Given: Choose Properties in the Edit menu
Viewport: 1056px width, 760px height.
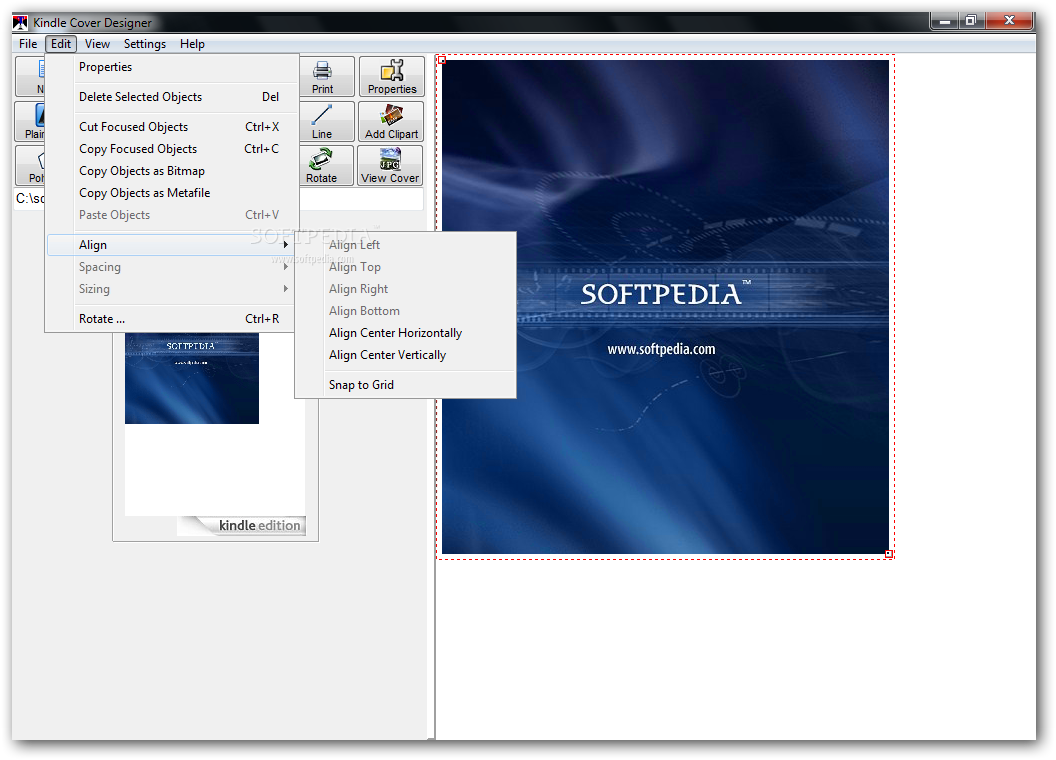Looking at the screenshot, I should (x=172, y=67).
